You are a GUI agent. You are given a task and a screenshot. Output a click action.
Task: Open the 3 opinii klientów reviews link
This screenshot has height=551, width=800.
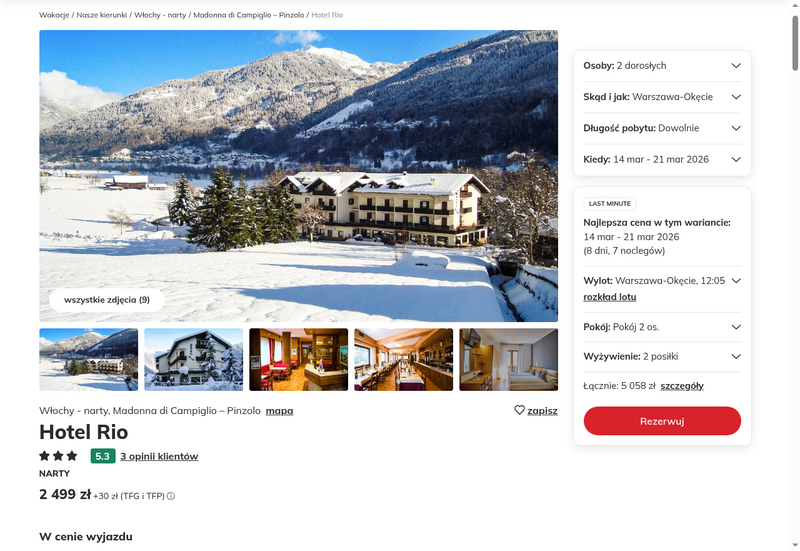coord(159,456)
